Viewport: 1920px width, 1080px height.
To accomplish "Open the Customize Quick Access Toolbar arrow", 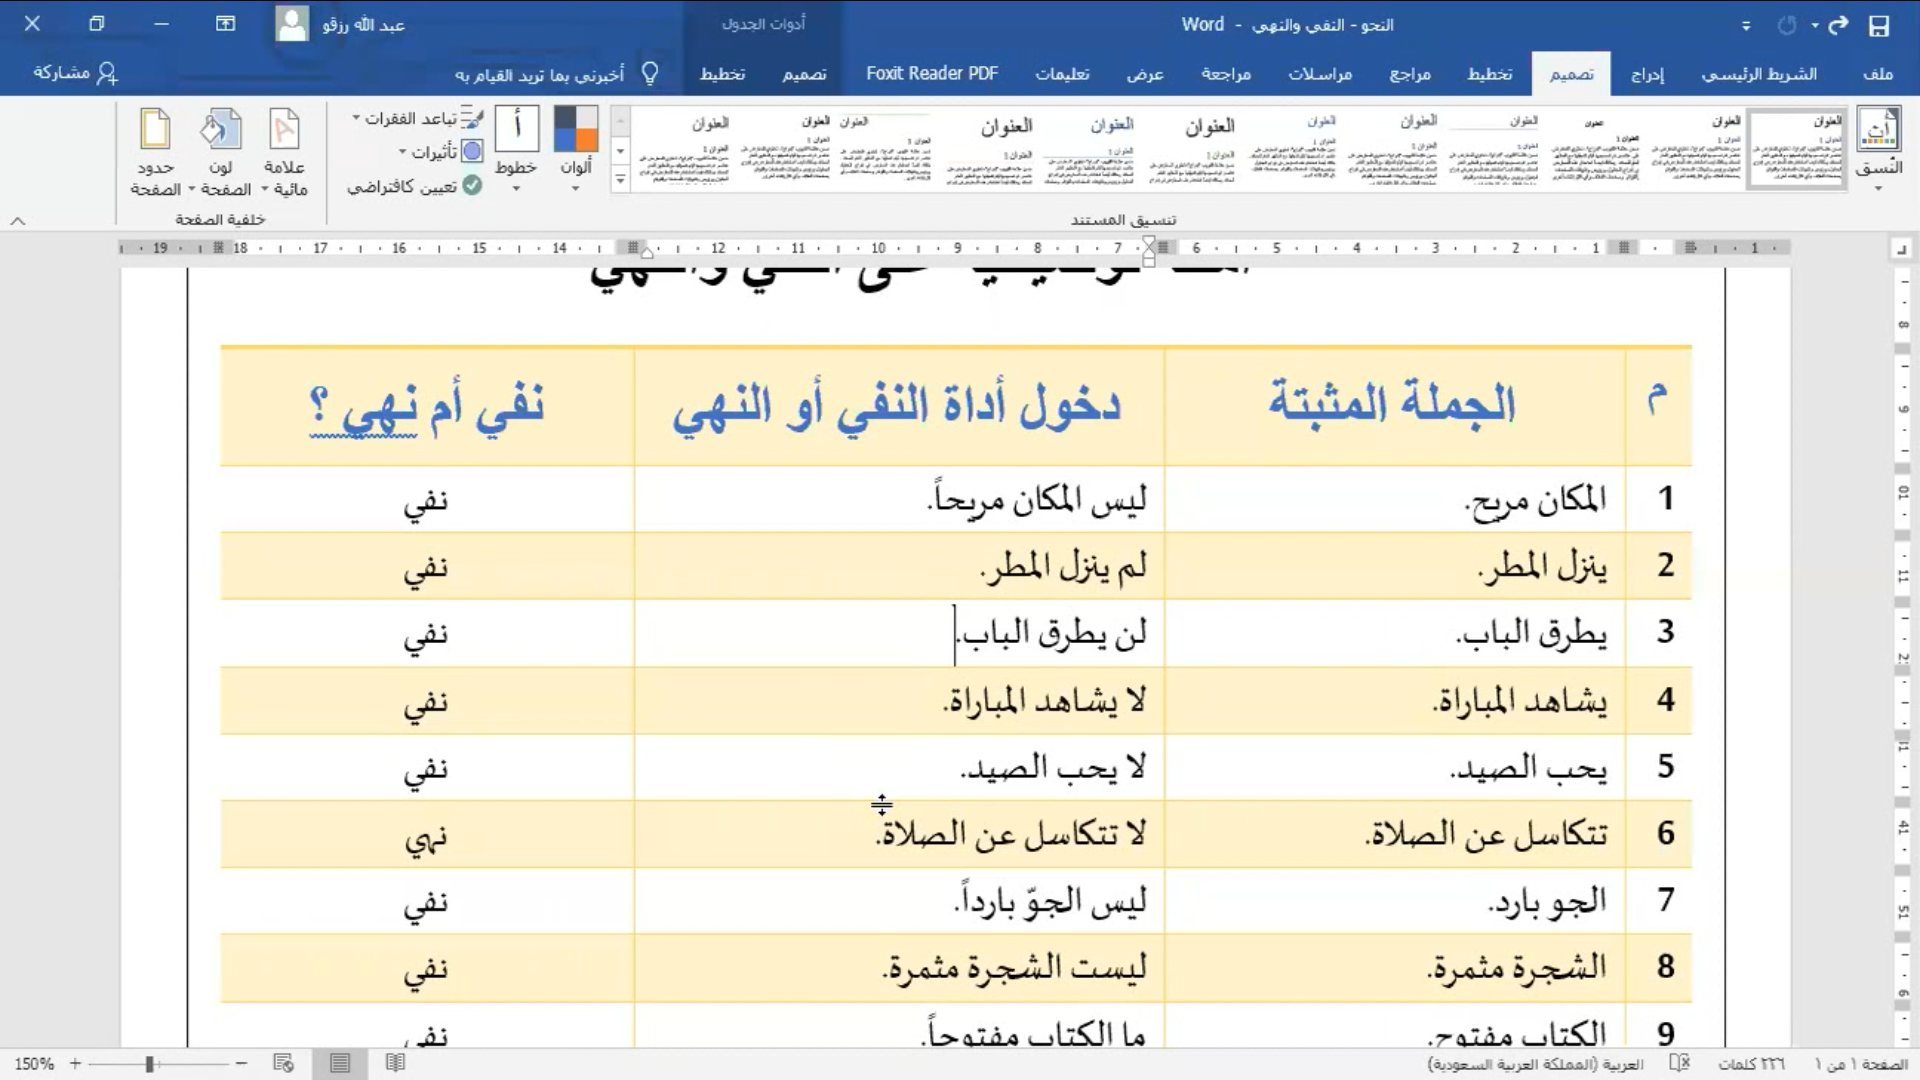I will 1746,27.
